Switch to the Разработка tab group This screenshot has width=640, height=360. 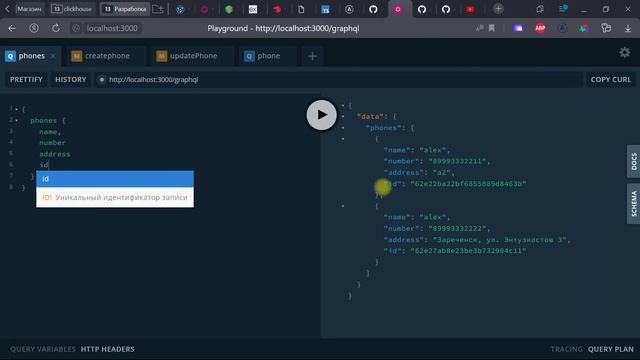(x=124, y=9)
